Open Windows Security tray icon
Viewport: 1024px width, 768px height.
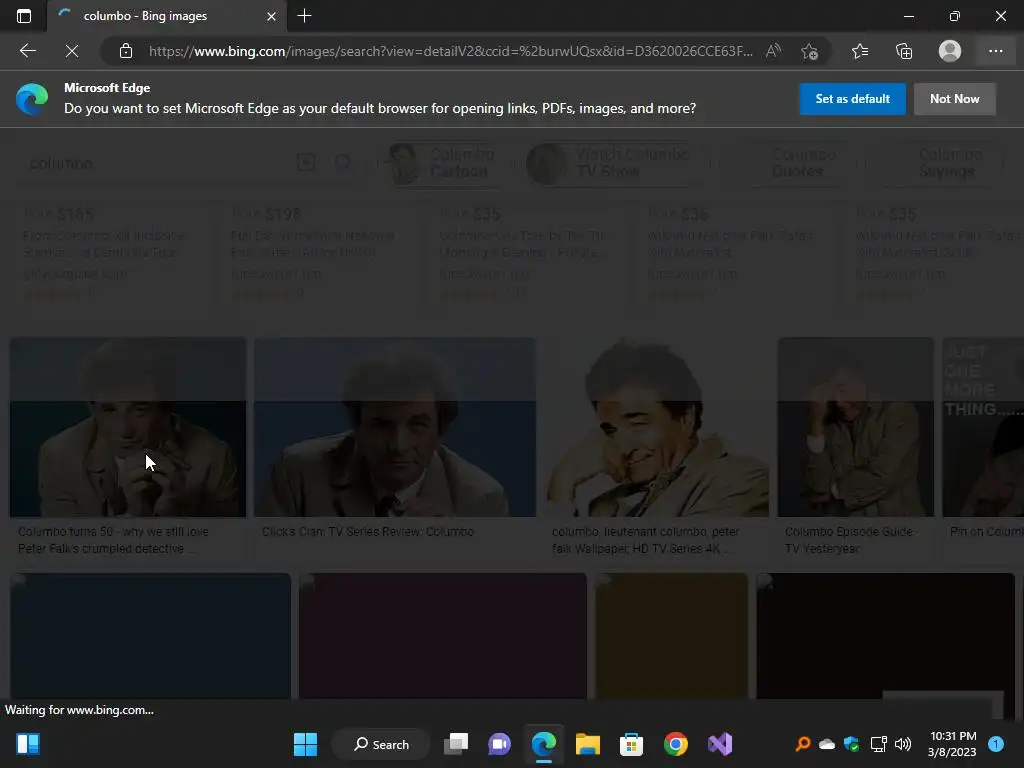(x=852, y=744)
